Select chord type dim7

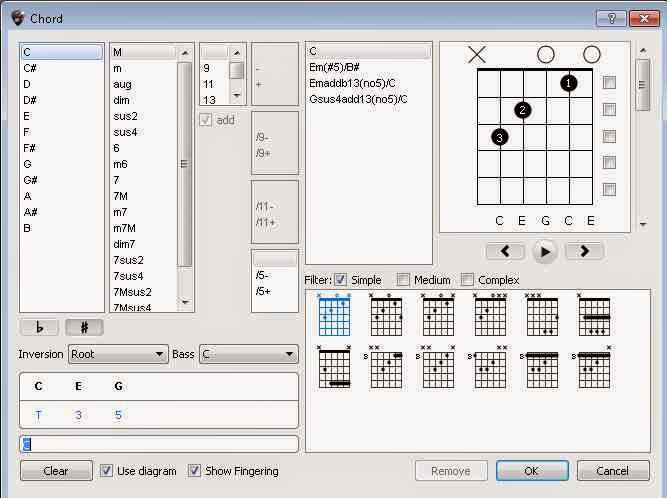coord(143,244)
